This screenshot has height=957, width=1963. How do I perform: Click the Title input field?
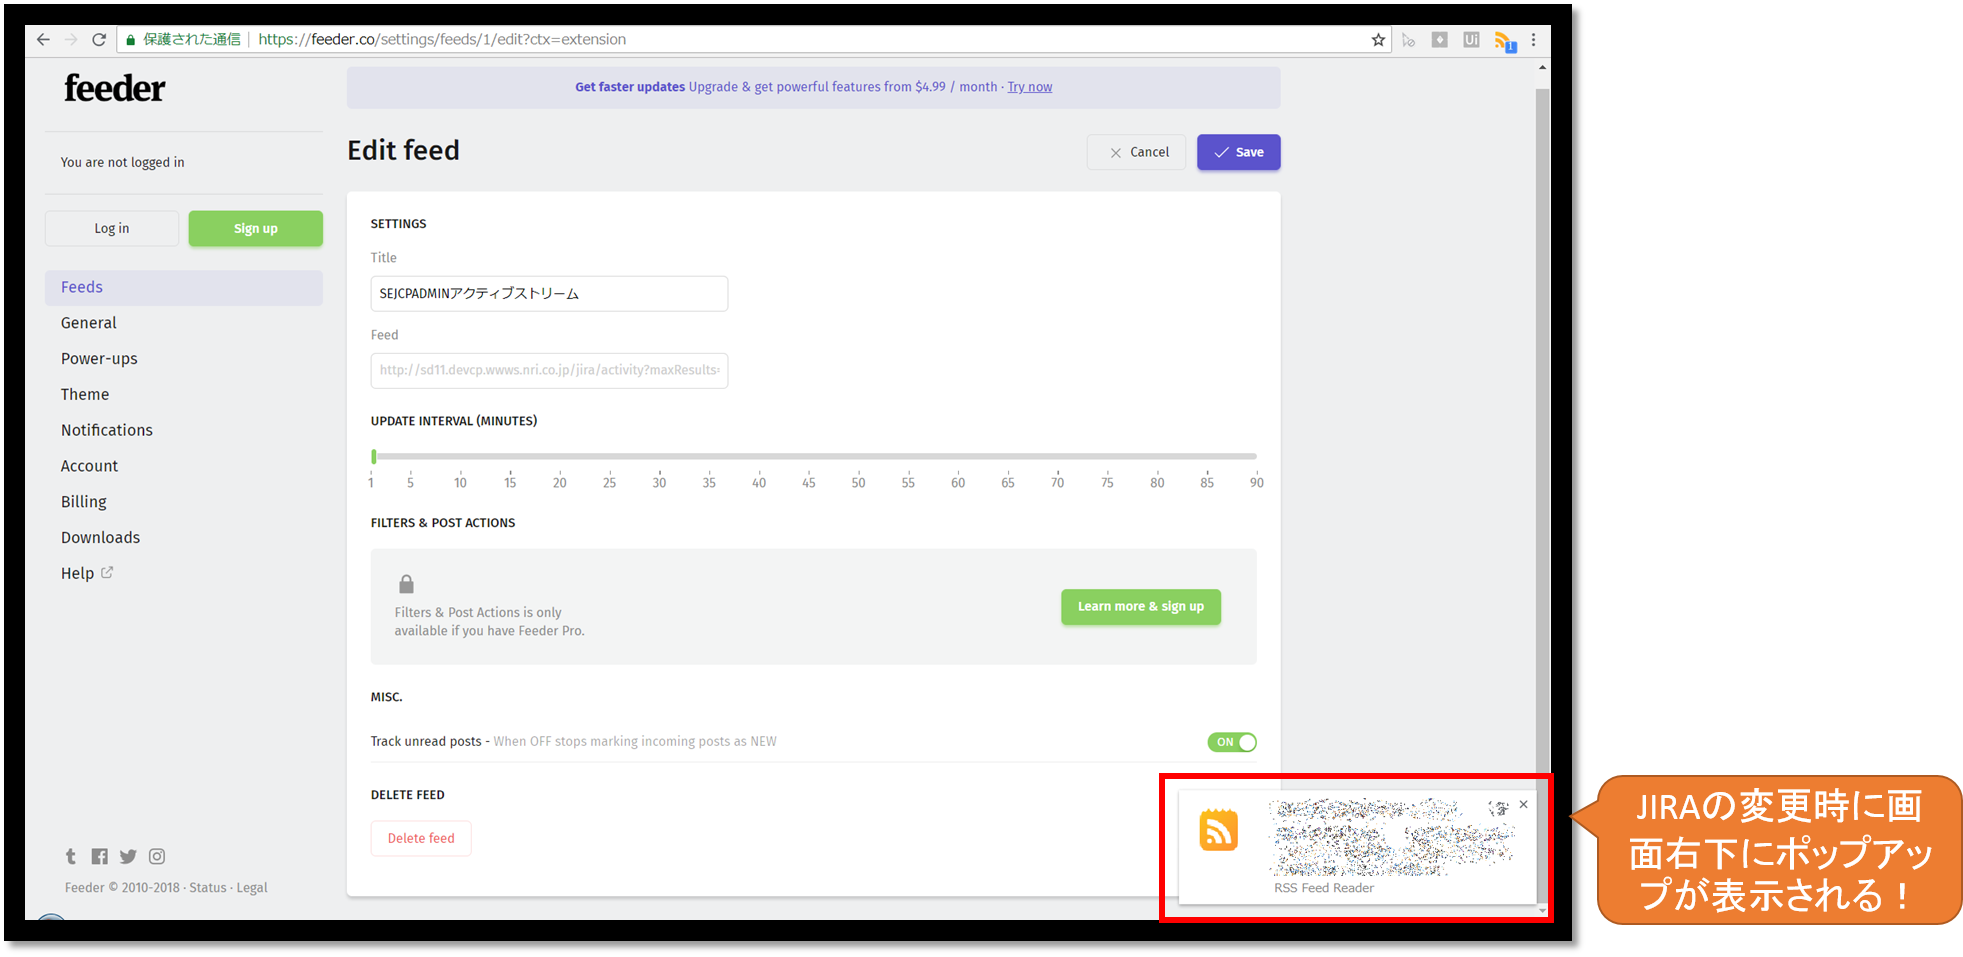tap(548, 293)
